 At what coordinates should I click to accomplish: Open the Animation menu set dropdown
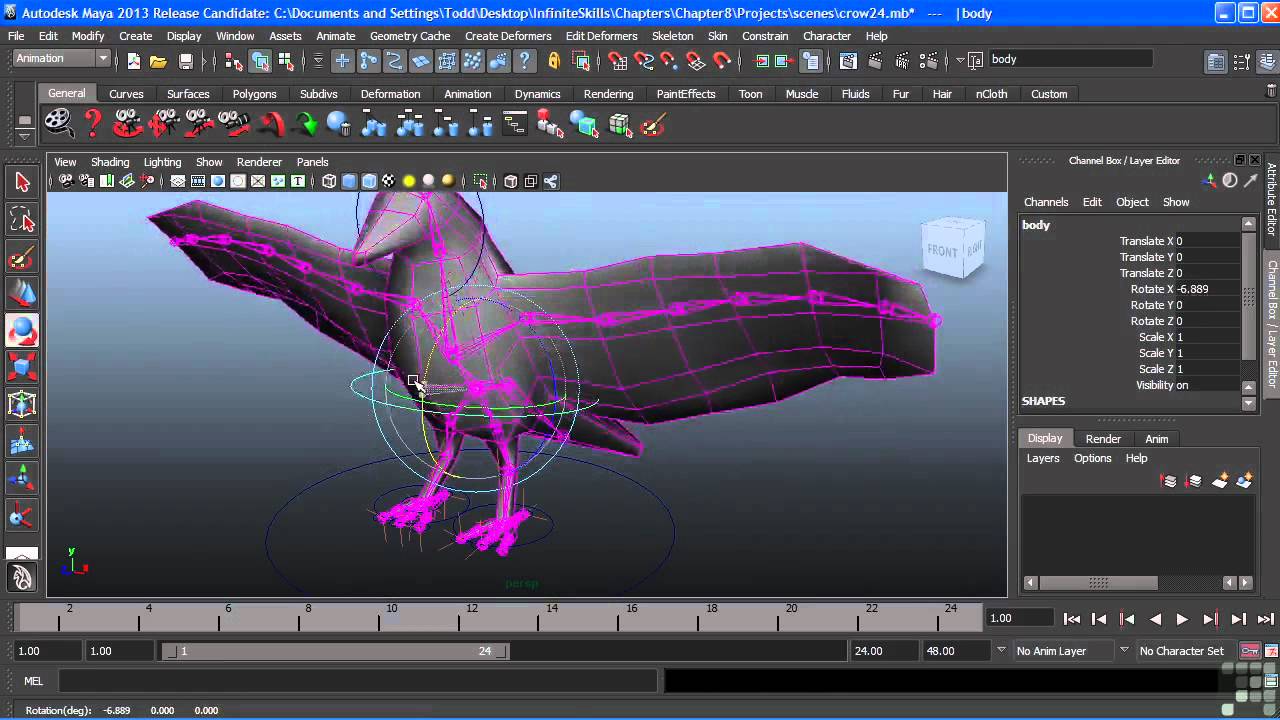click(61, 58)
